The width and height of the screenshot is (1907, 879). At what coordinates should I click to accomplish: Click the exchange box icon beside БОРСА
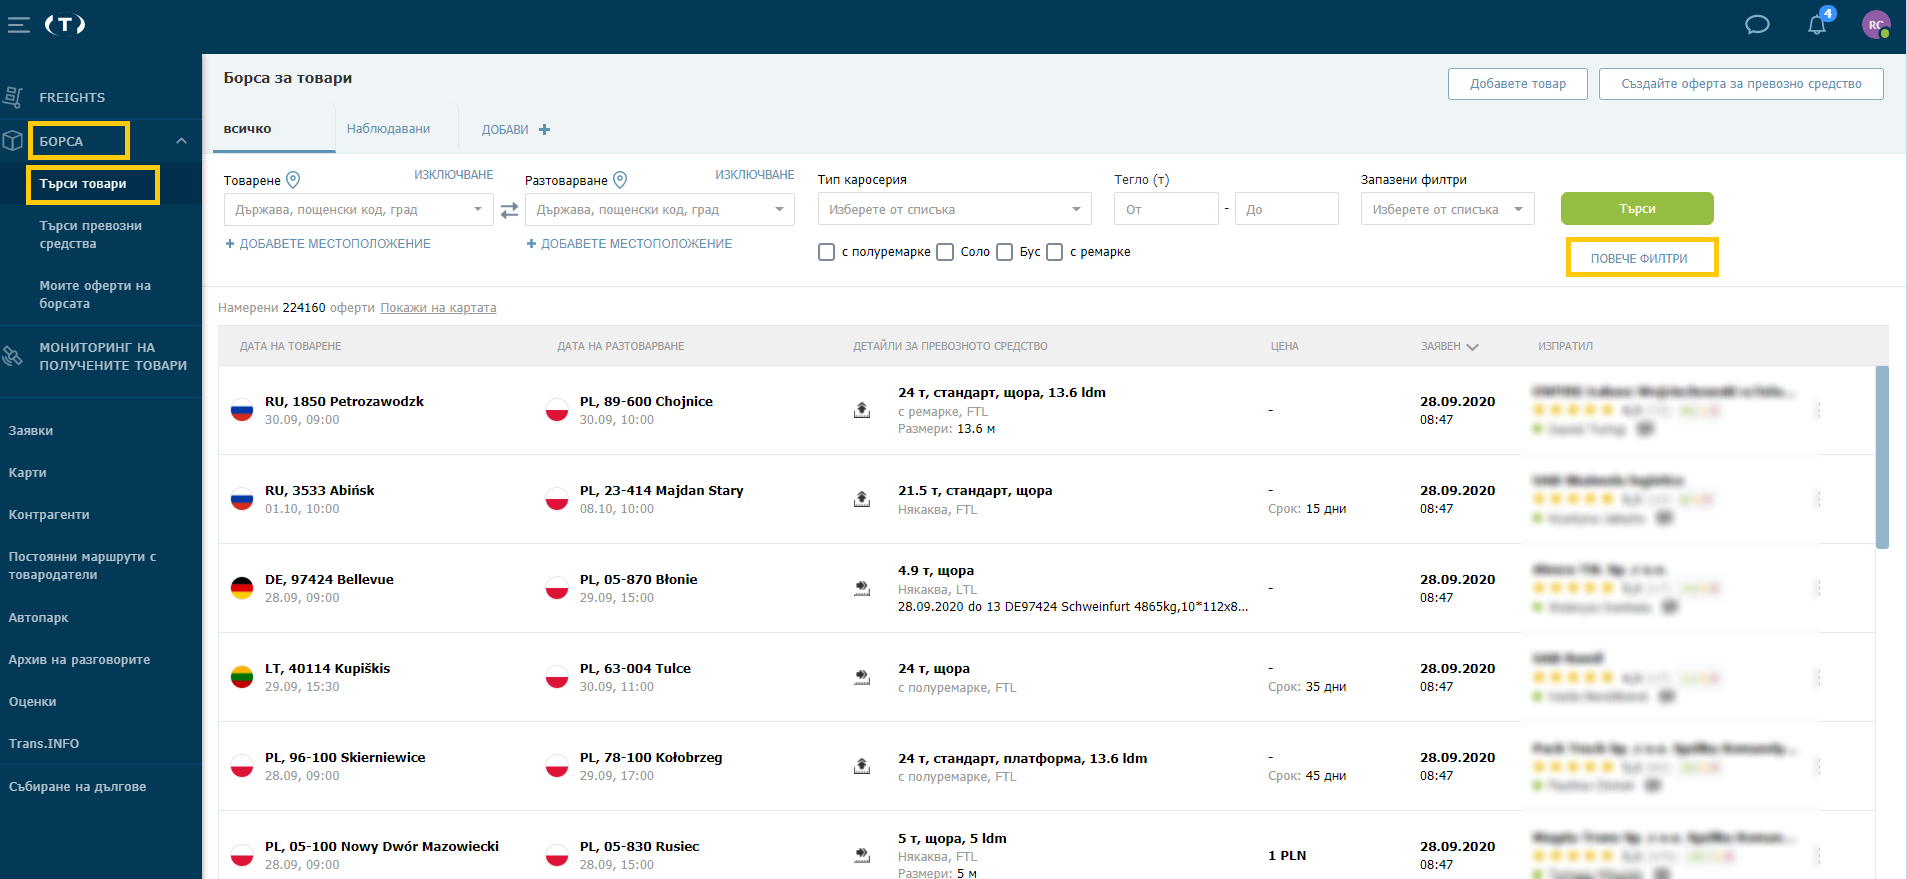pyautogui.click(x=13, y=141)
